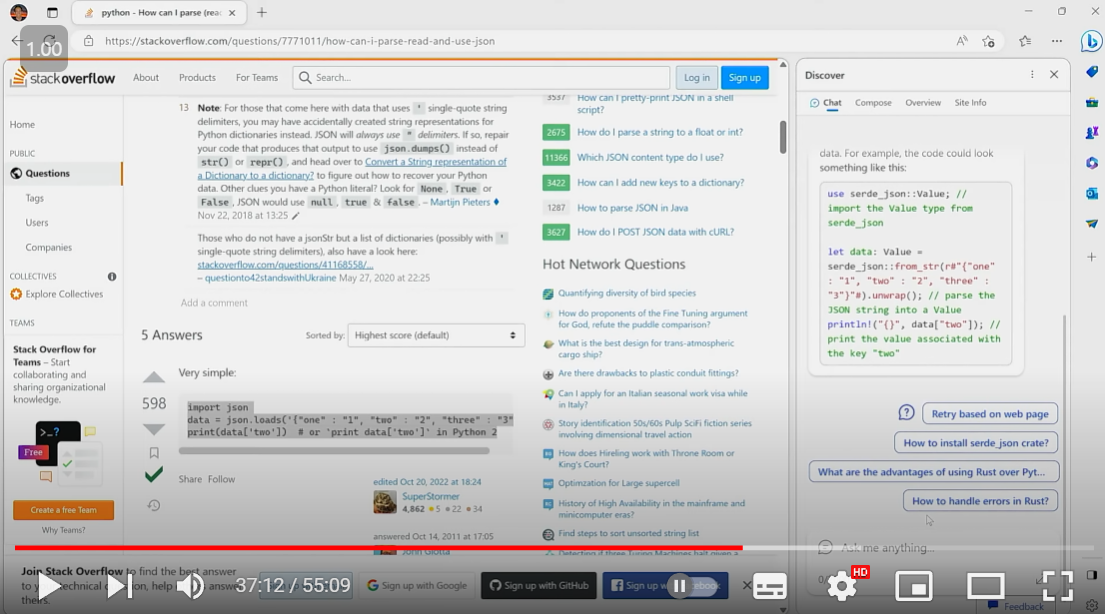
Task: Click the page vertical scrollbar thumb
Action: [783, 137]
